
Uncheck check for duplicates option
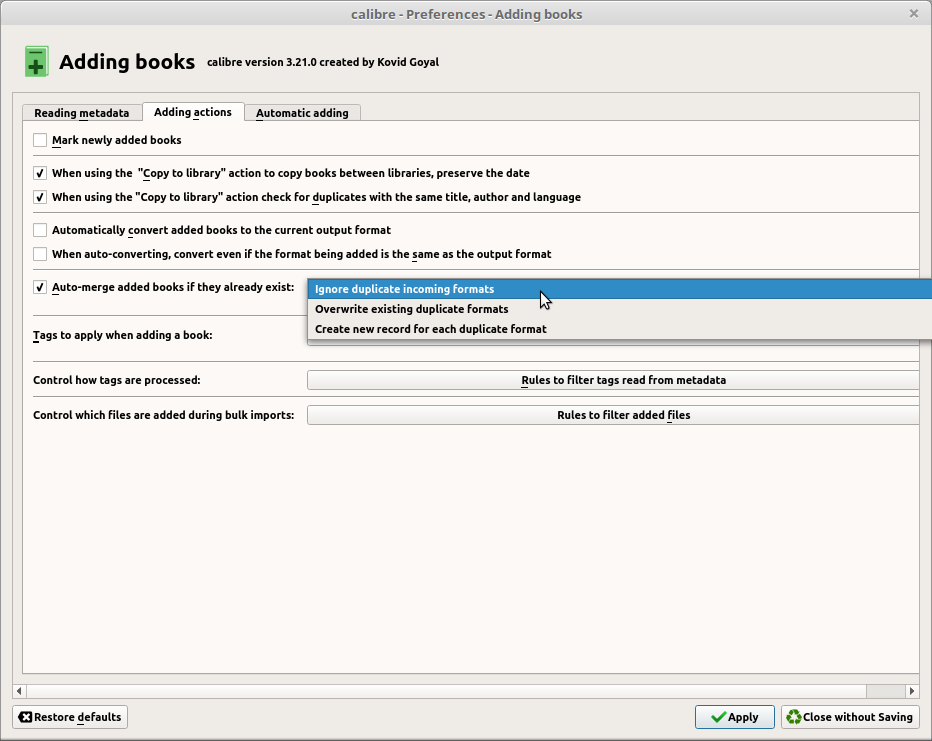click(40, 197)
